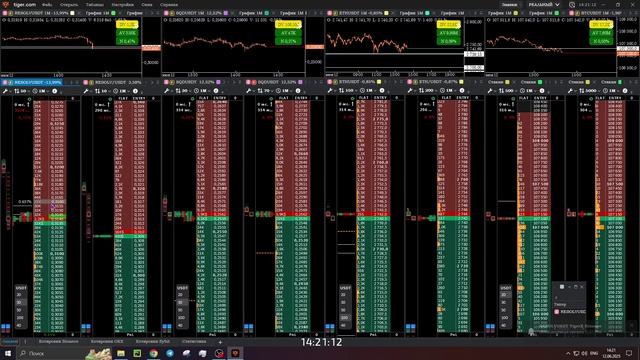The width and height of the screenshot is (640, 360).
Task: Click purple link color swatch on BQOUSDT 1M chart tab
Action: pos(225,13)
